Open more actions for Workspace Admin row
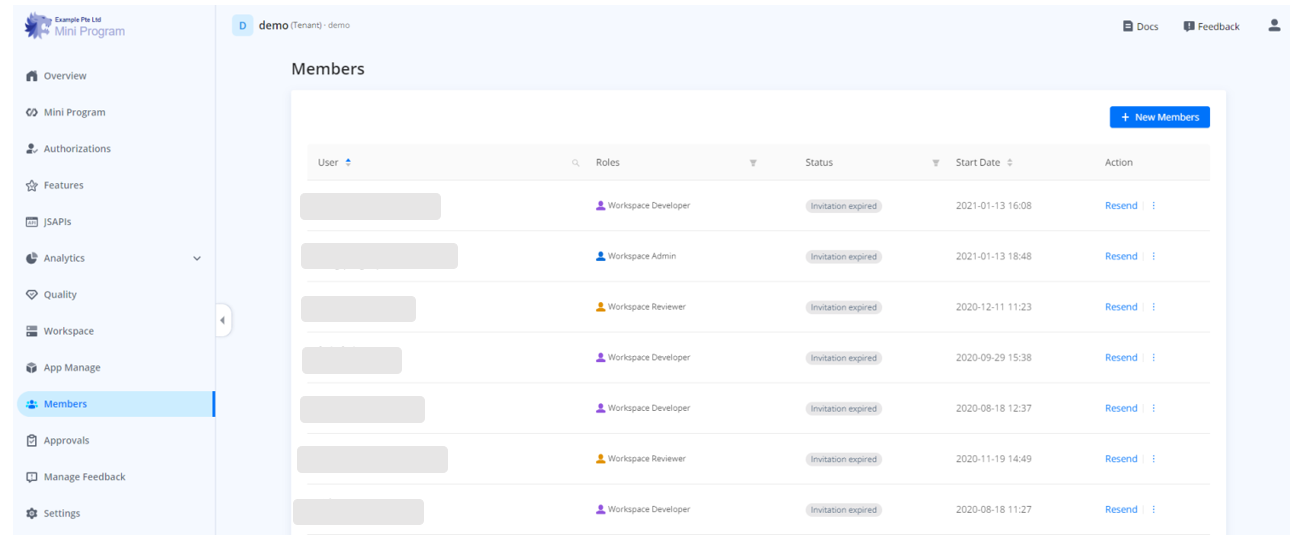The width and height of the screenshot is (1293, 536). [1153, 257]
